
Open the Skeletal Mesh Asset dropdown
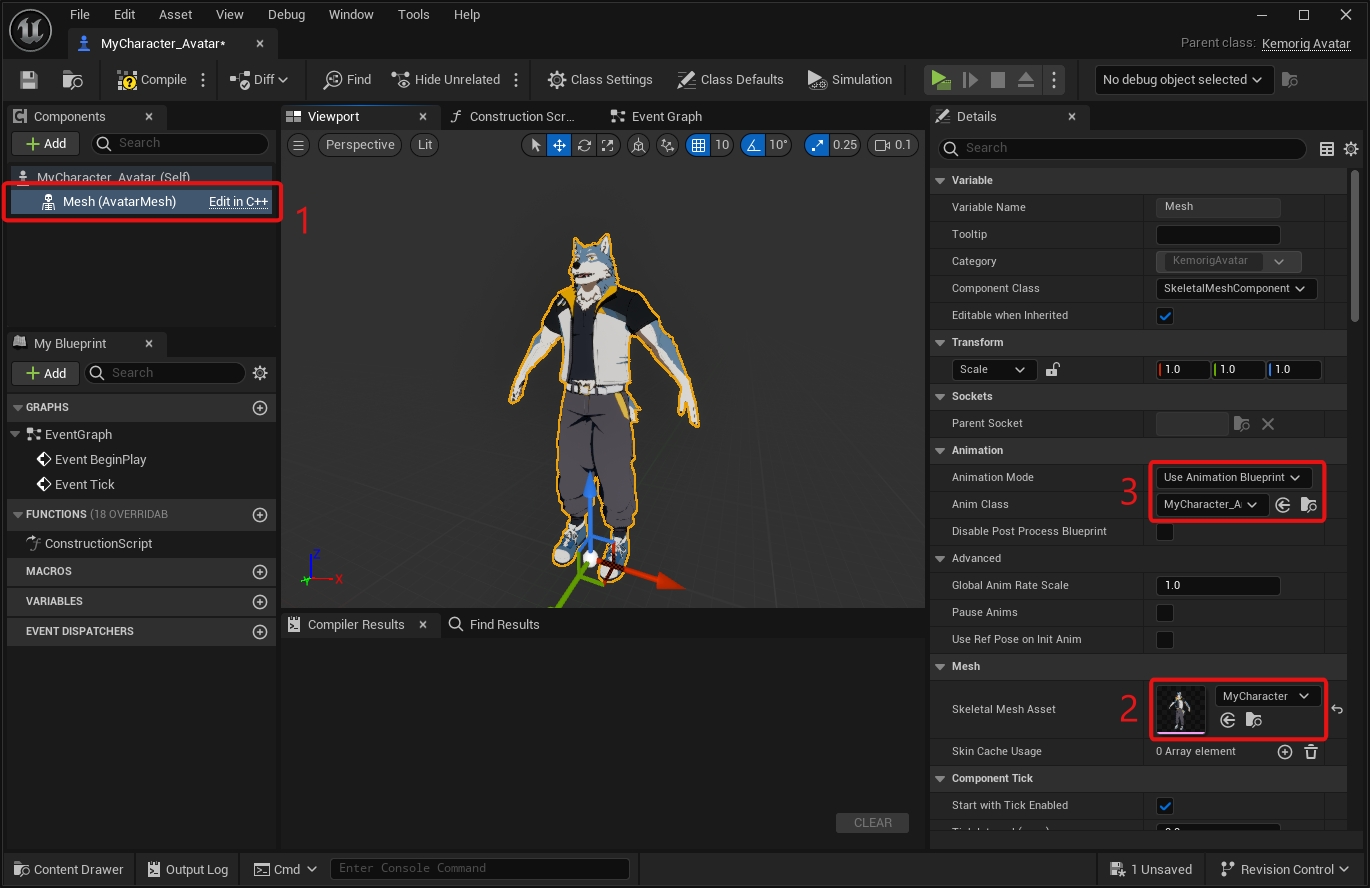(1266, 696)
